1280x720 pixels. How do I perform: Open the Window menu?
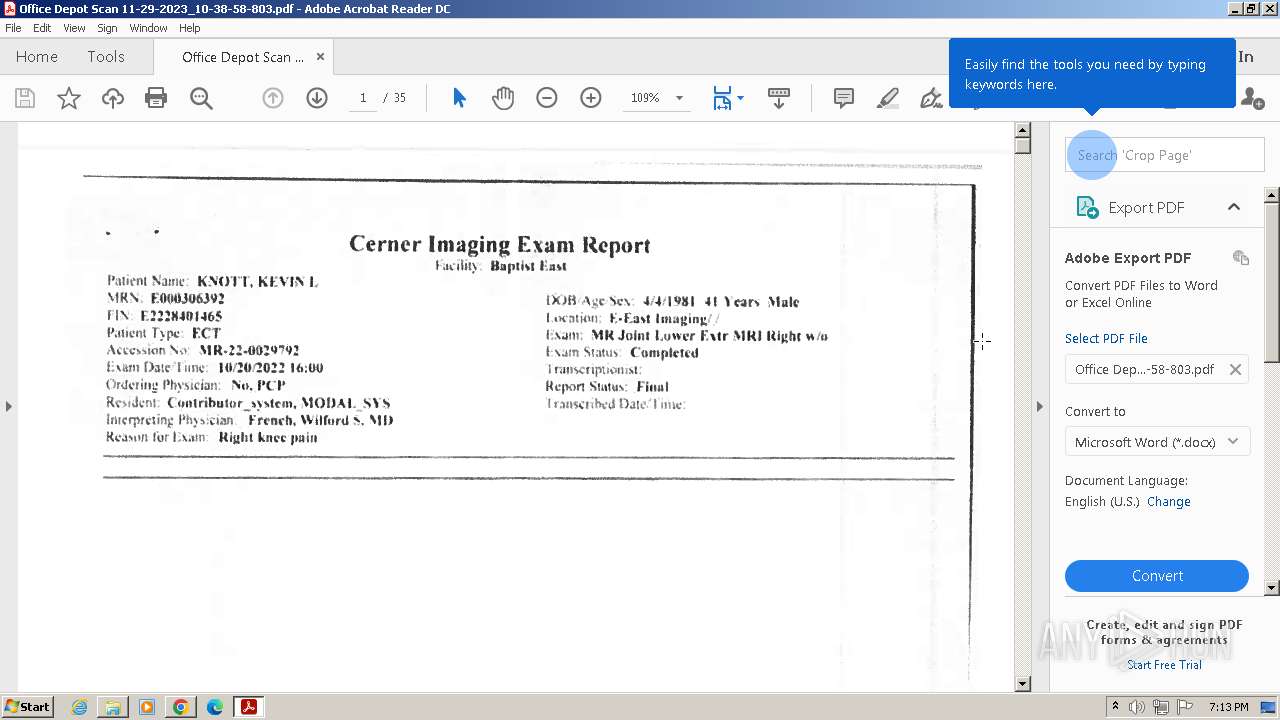[x=148, y=28]
